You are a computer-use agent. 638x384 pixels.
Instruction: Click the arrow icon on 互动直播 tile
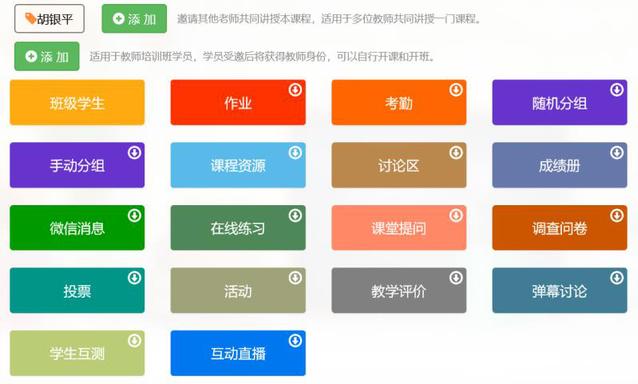[295, 340]
